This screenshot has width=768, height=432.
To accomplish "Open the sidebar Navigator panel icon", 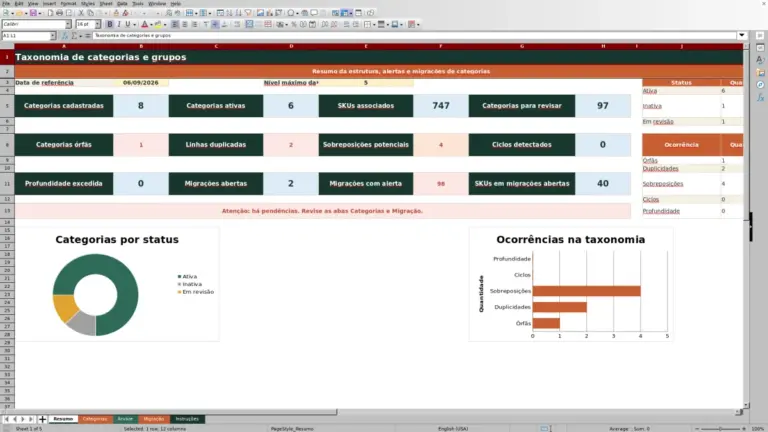I will click(x=760, y=85).
